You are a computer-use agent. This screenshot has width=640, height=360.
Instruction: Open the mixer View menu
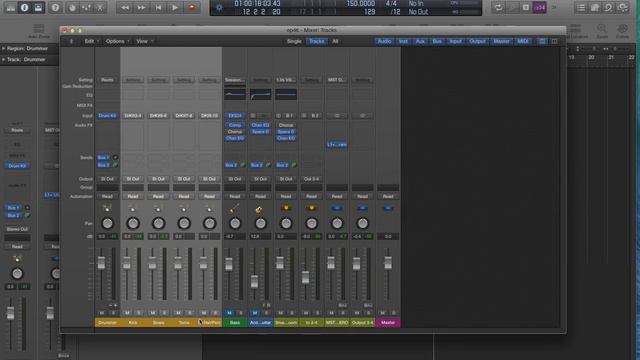tap(144, 41)
